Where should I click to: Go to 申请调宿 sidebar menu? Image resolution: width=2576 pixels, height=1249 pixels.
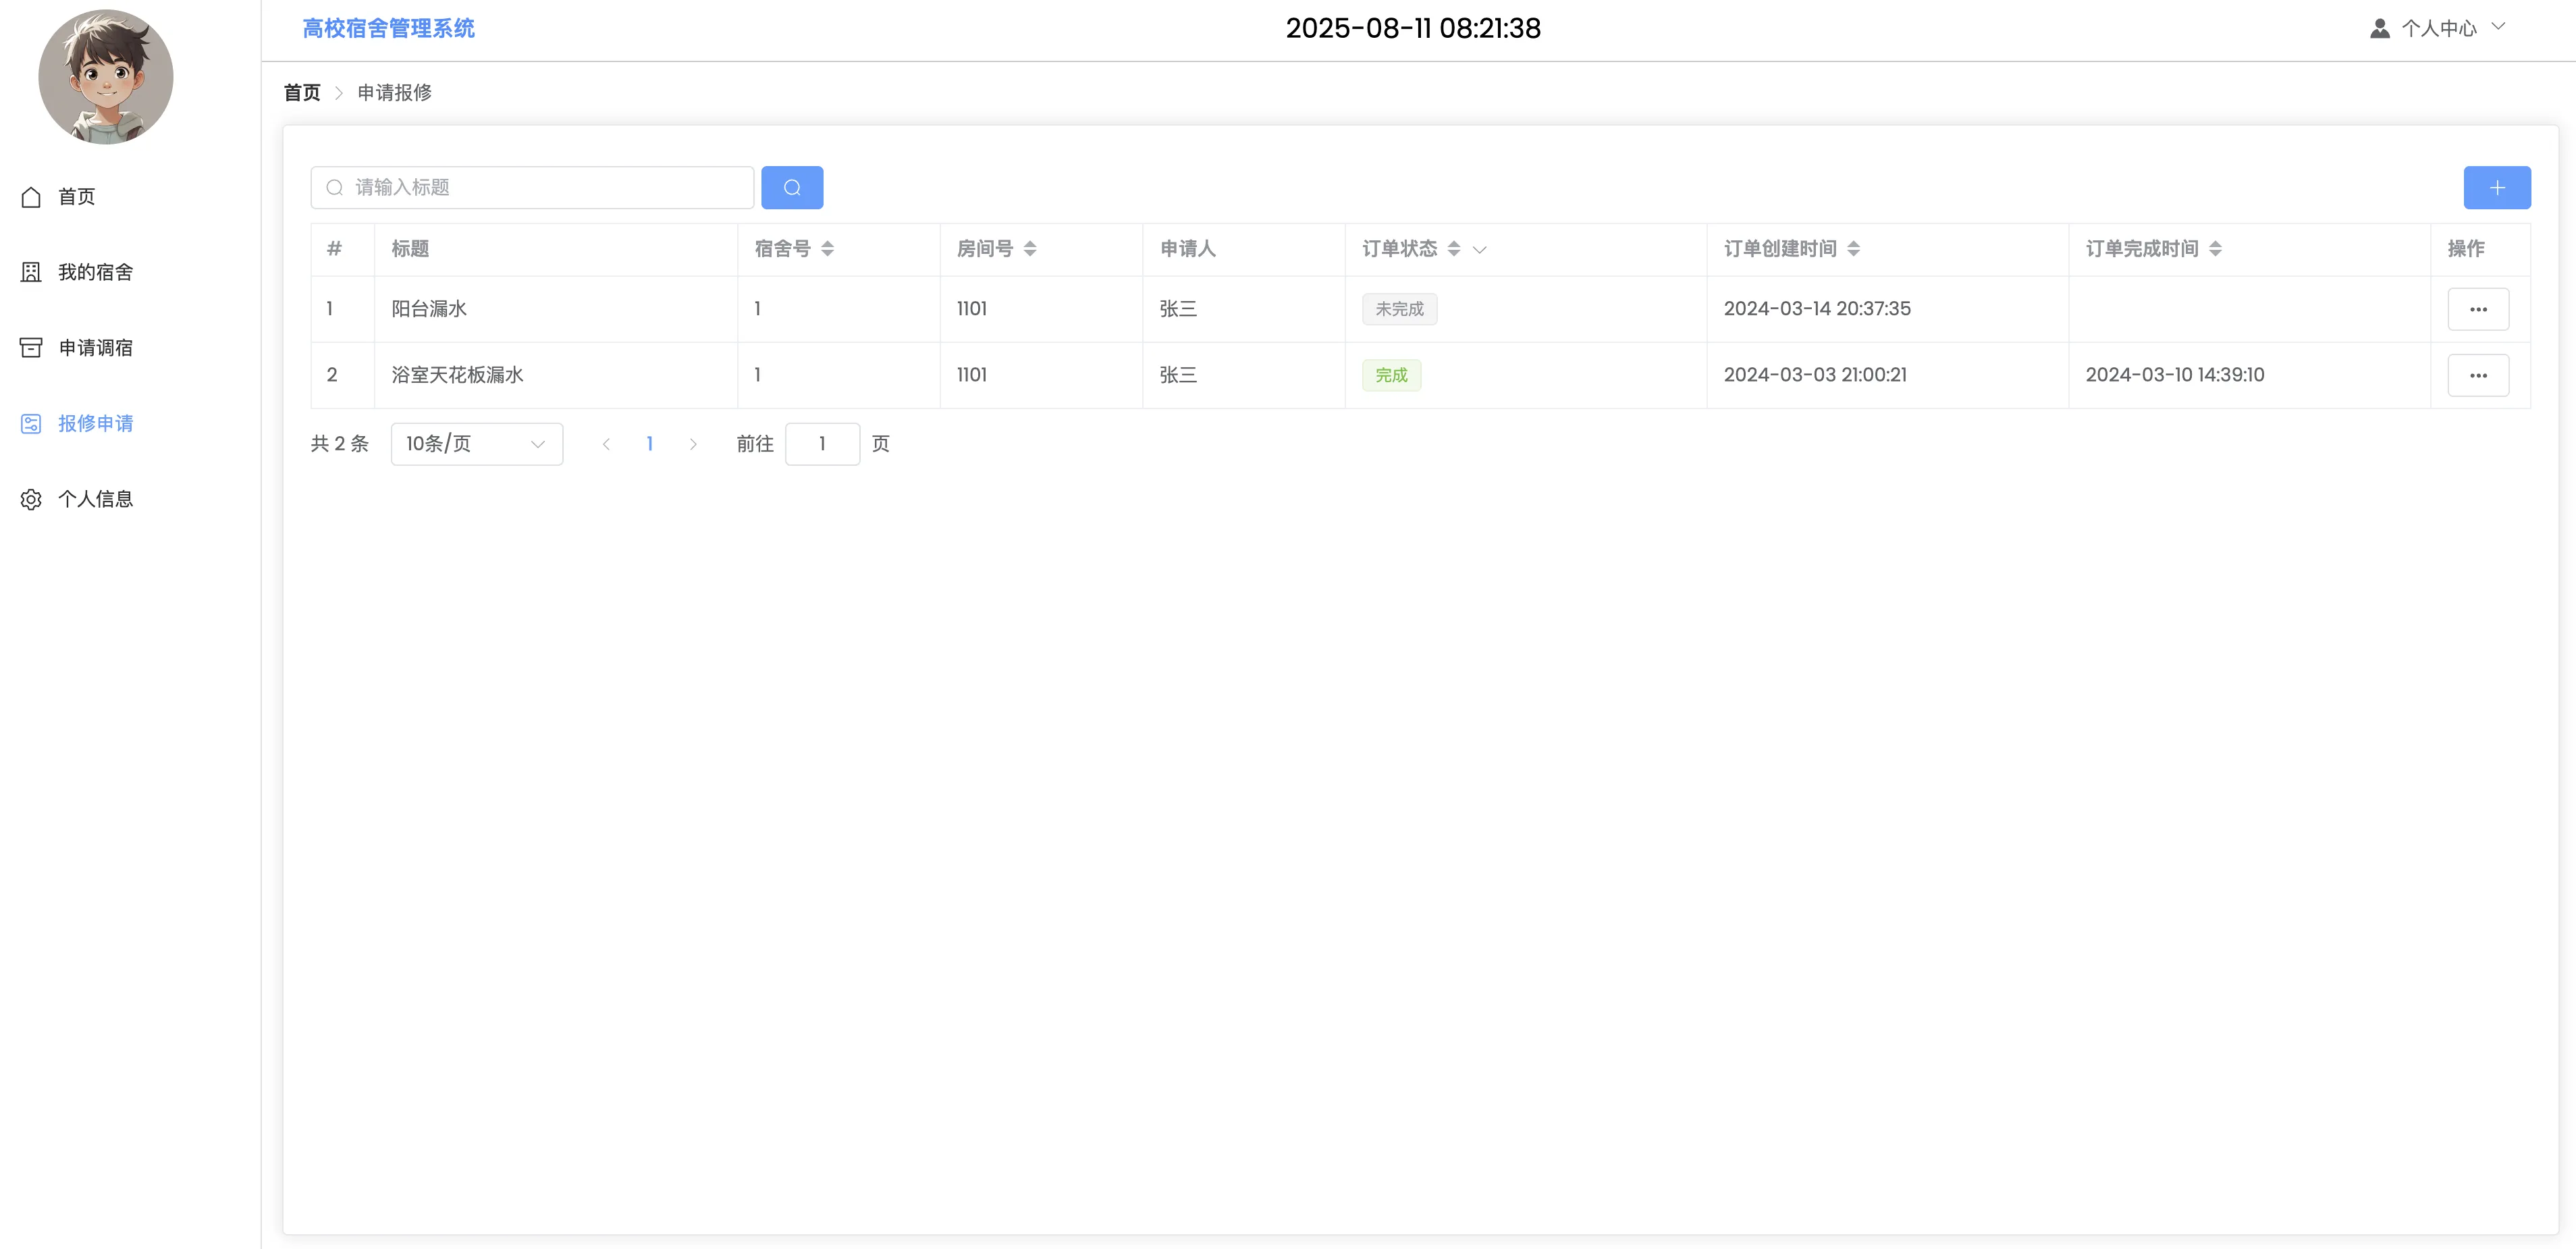pyautogui.click(x=94, y=348)
